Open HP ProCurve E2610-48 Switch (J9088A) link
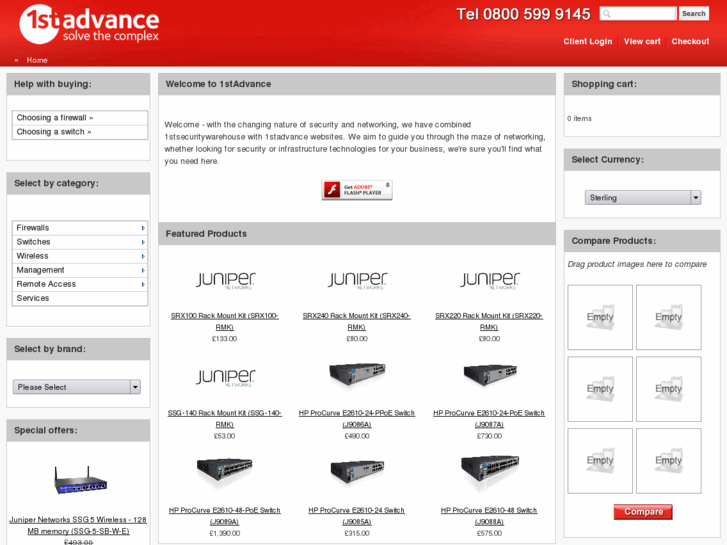The image size is (727, 545). [489, 516]
